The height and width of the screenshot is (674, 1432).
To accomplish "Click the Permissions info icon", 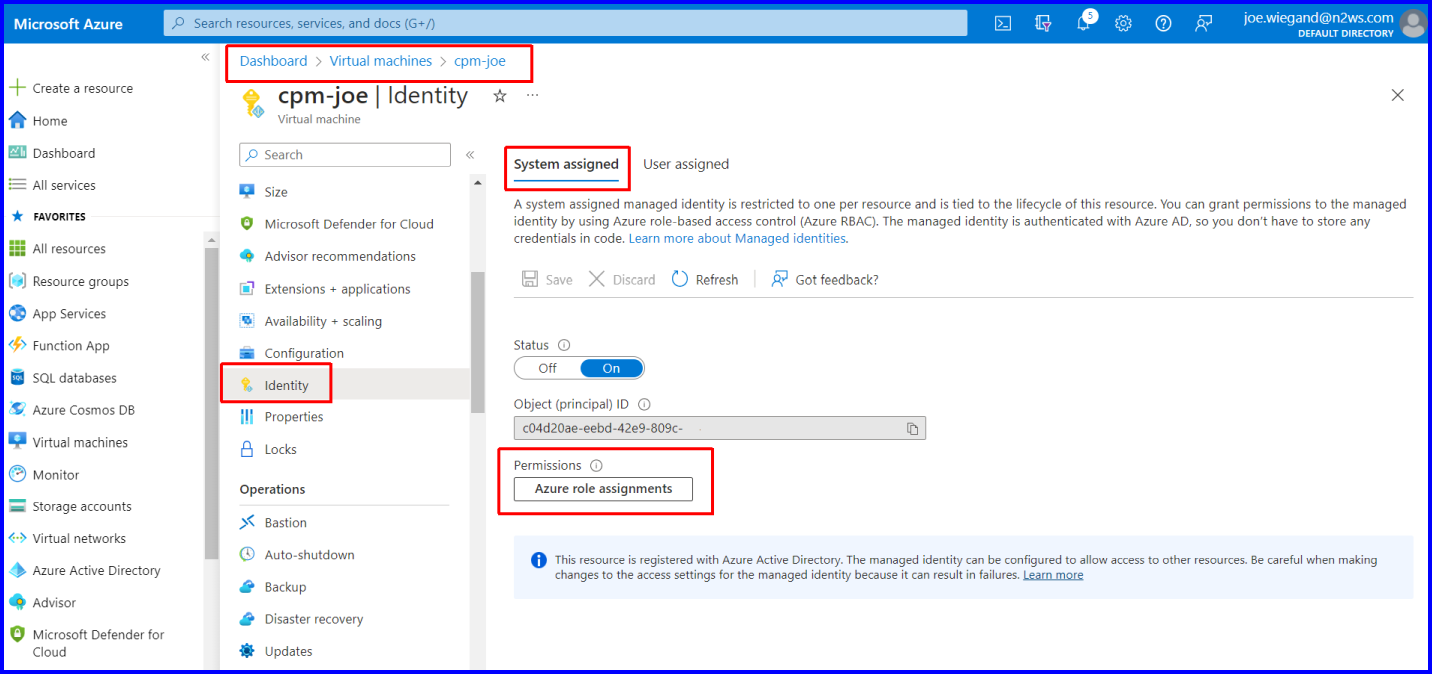I will (x=596, y=466).
